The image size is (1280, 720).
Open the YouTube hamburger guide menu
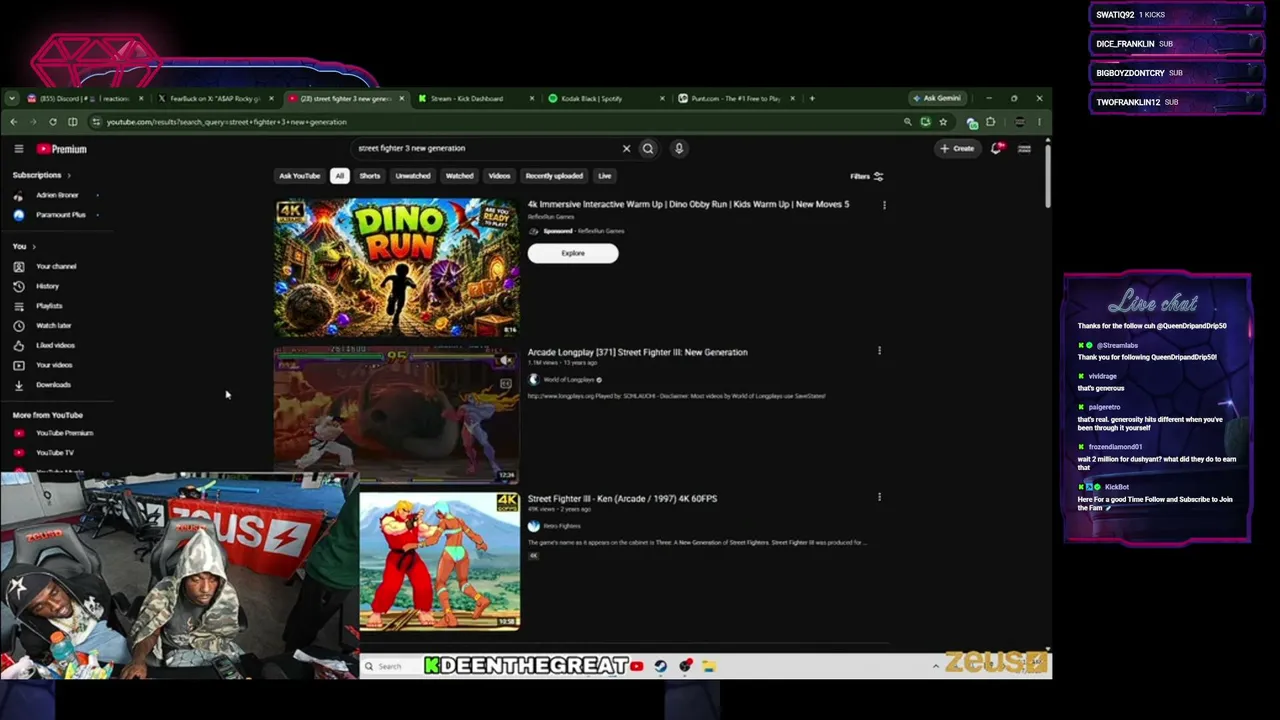(18, 149)
